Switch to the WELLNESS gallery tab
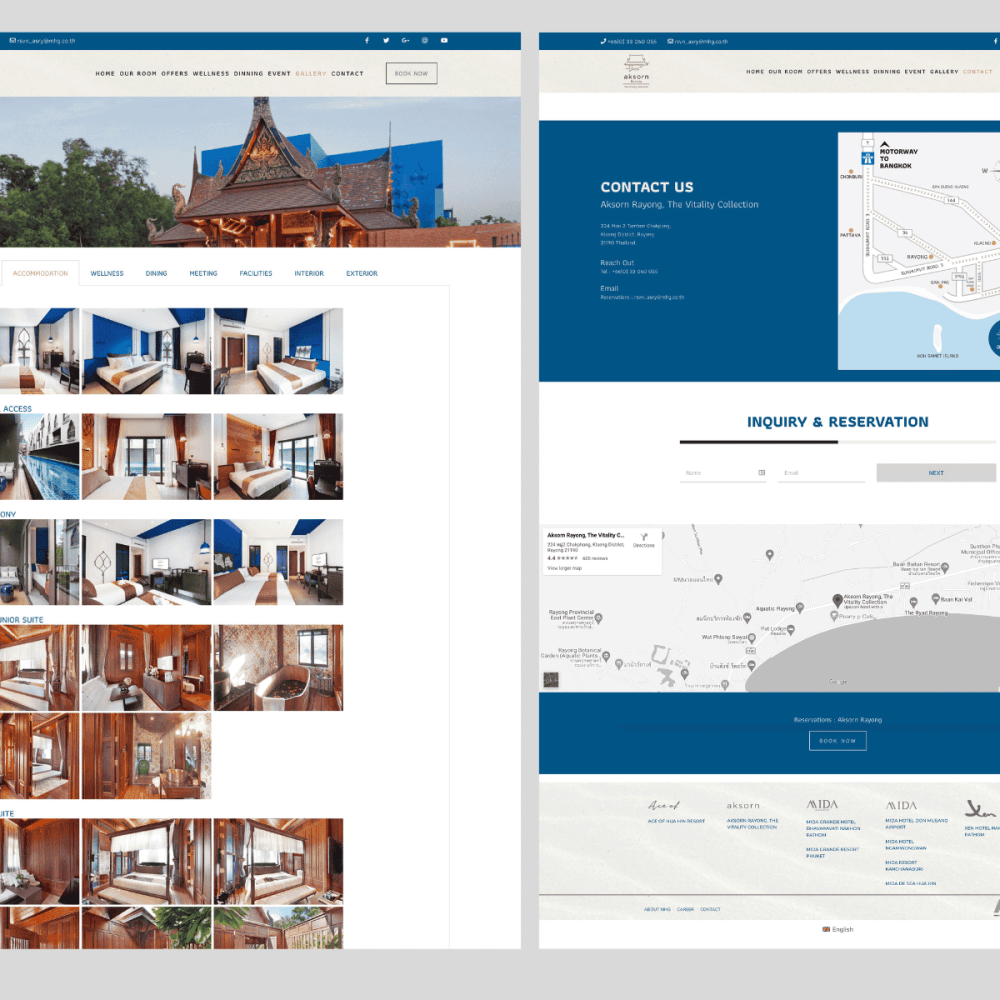The image size is (1000, 1000). [x=107, y=273]
